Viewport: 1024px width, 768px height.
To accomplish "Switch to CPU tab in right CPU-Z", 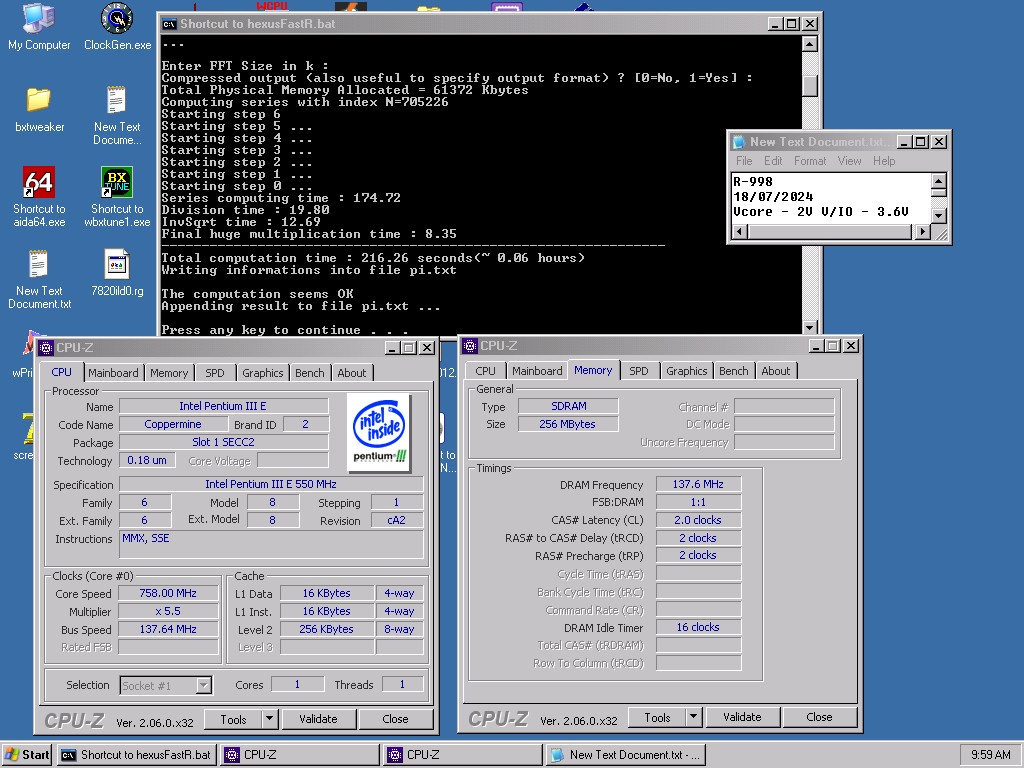I will point(485,371).
